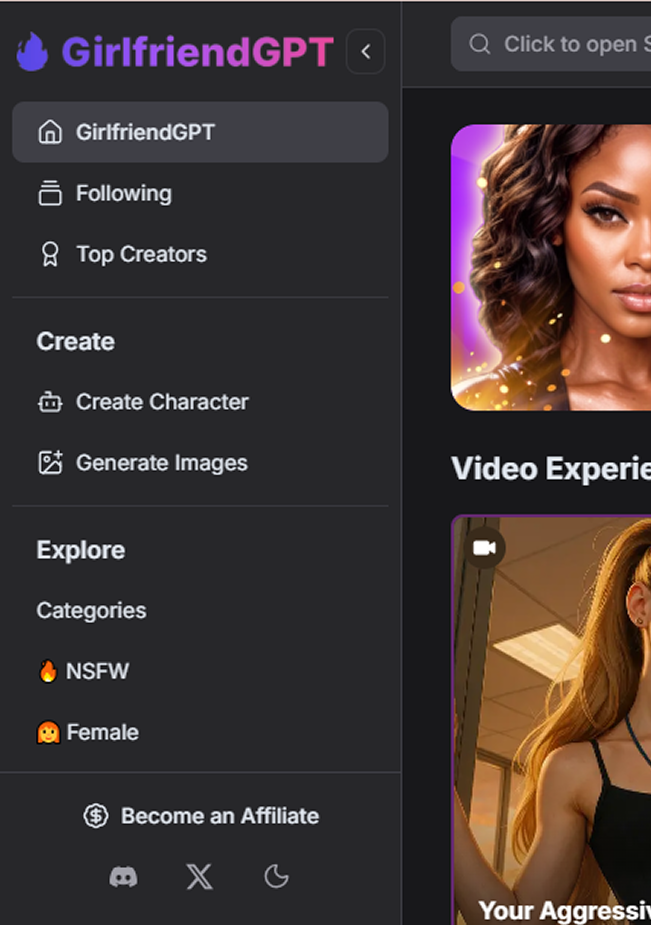Image resolution: width=651 pixels, height=925 pixels.
Task: Open the search field
Action: (x=551, y=44)
